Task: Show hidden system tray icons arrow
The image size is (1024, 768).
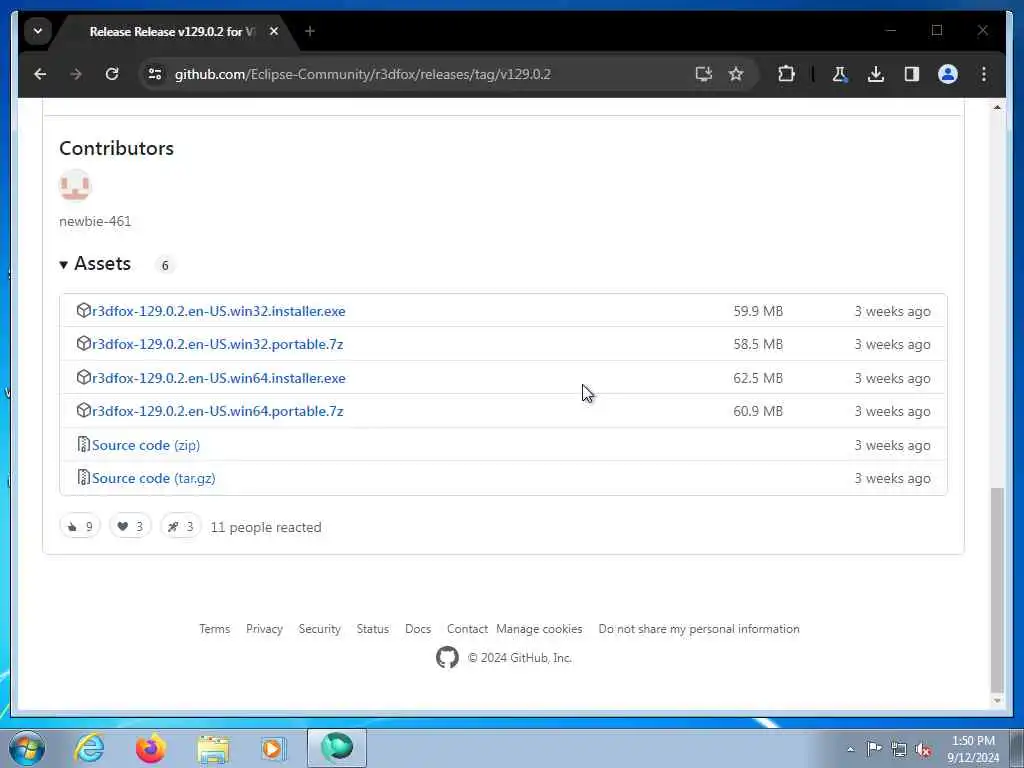Action: click(x=850, y=749)
